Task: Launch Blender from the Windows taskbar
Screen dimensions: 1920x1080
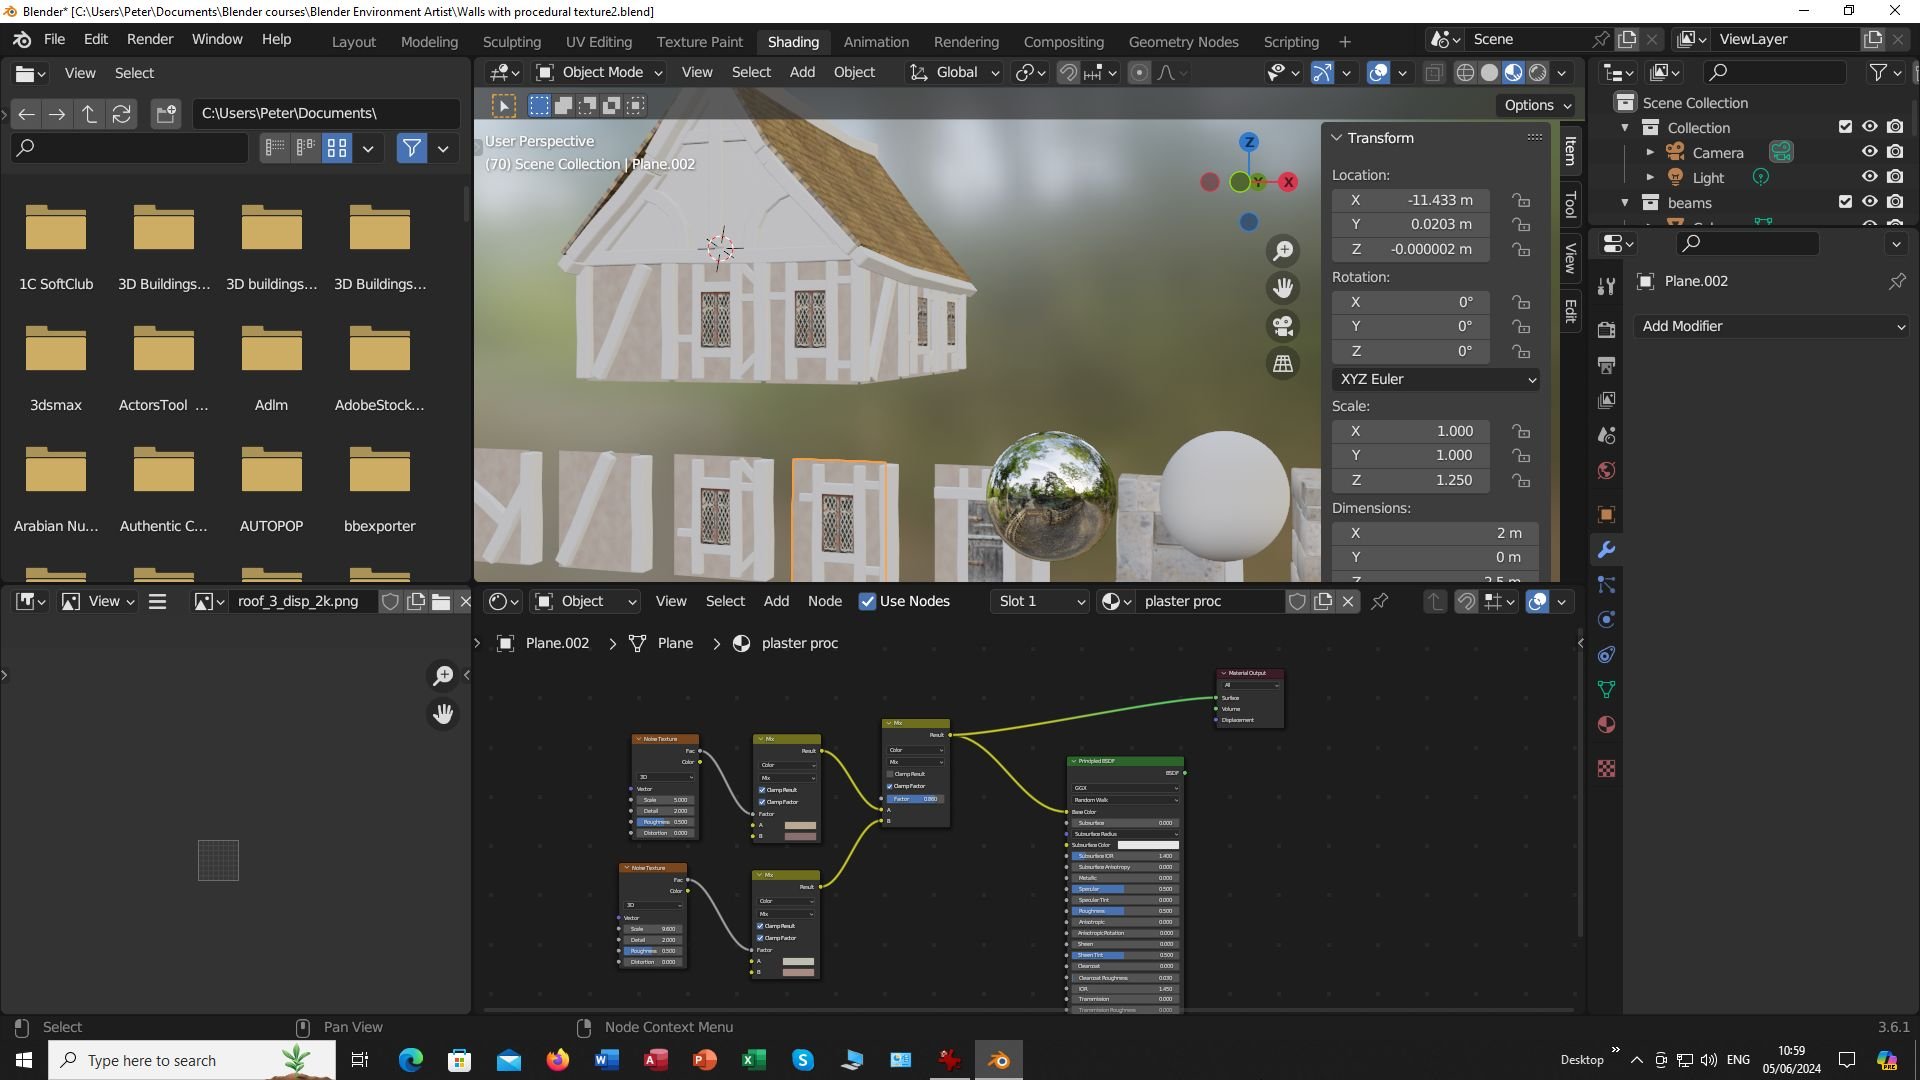Action: click(998, 1060)
